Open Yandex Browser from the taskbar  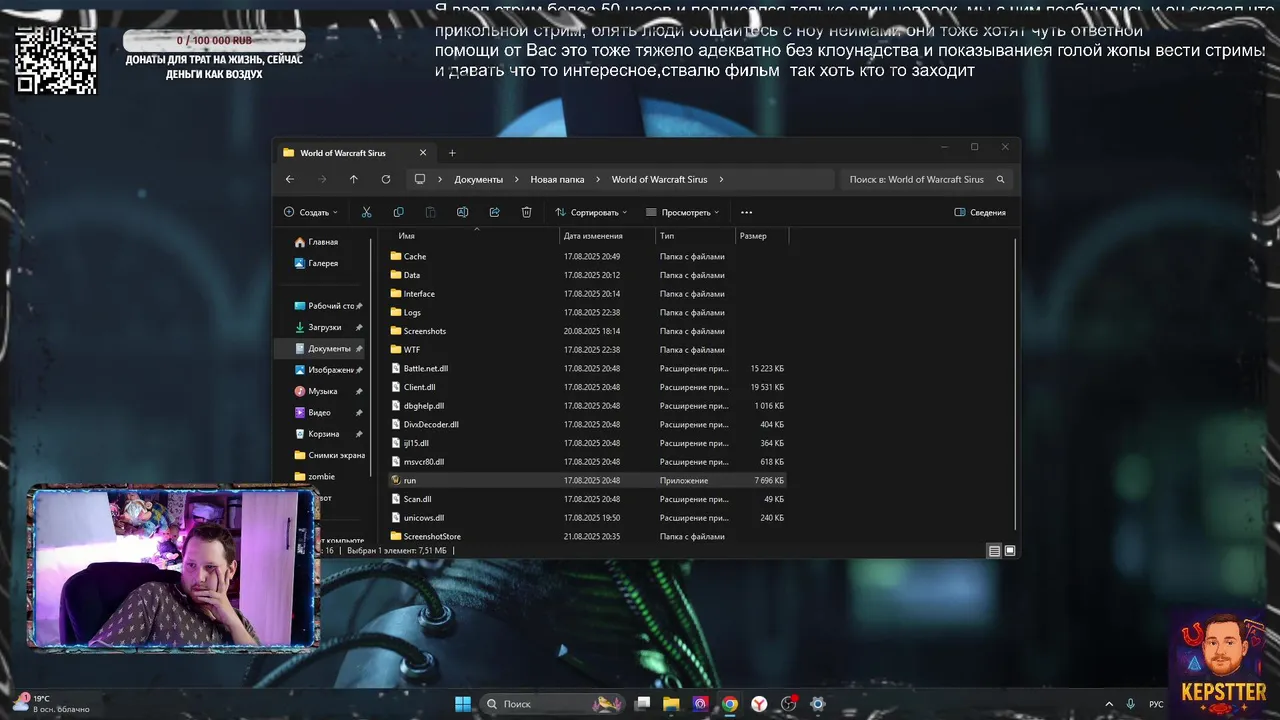point(759,704)
